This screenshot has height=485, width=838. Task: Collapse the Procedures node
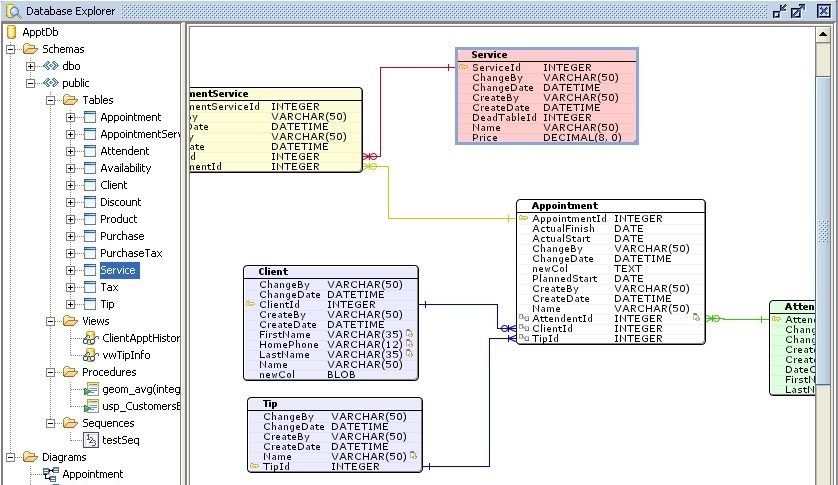click(x=50, y=373)
